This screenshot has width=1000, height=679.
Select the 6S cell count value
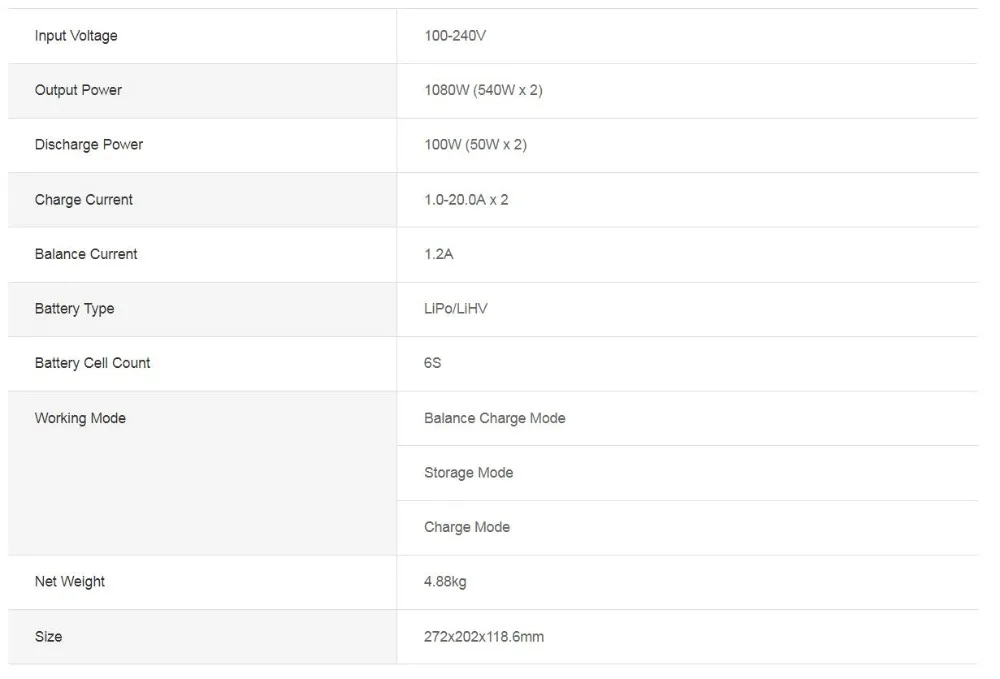click(432, 363)
